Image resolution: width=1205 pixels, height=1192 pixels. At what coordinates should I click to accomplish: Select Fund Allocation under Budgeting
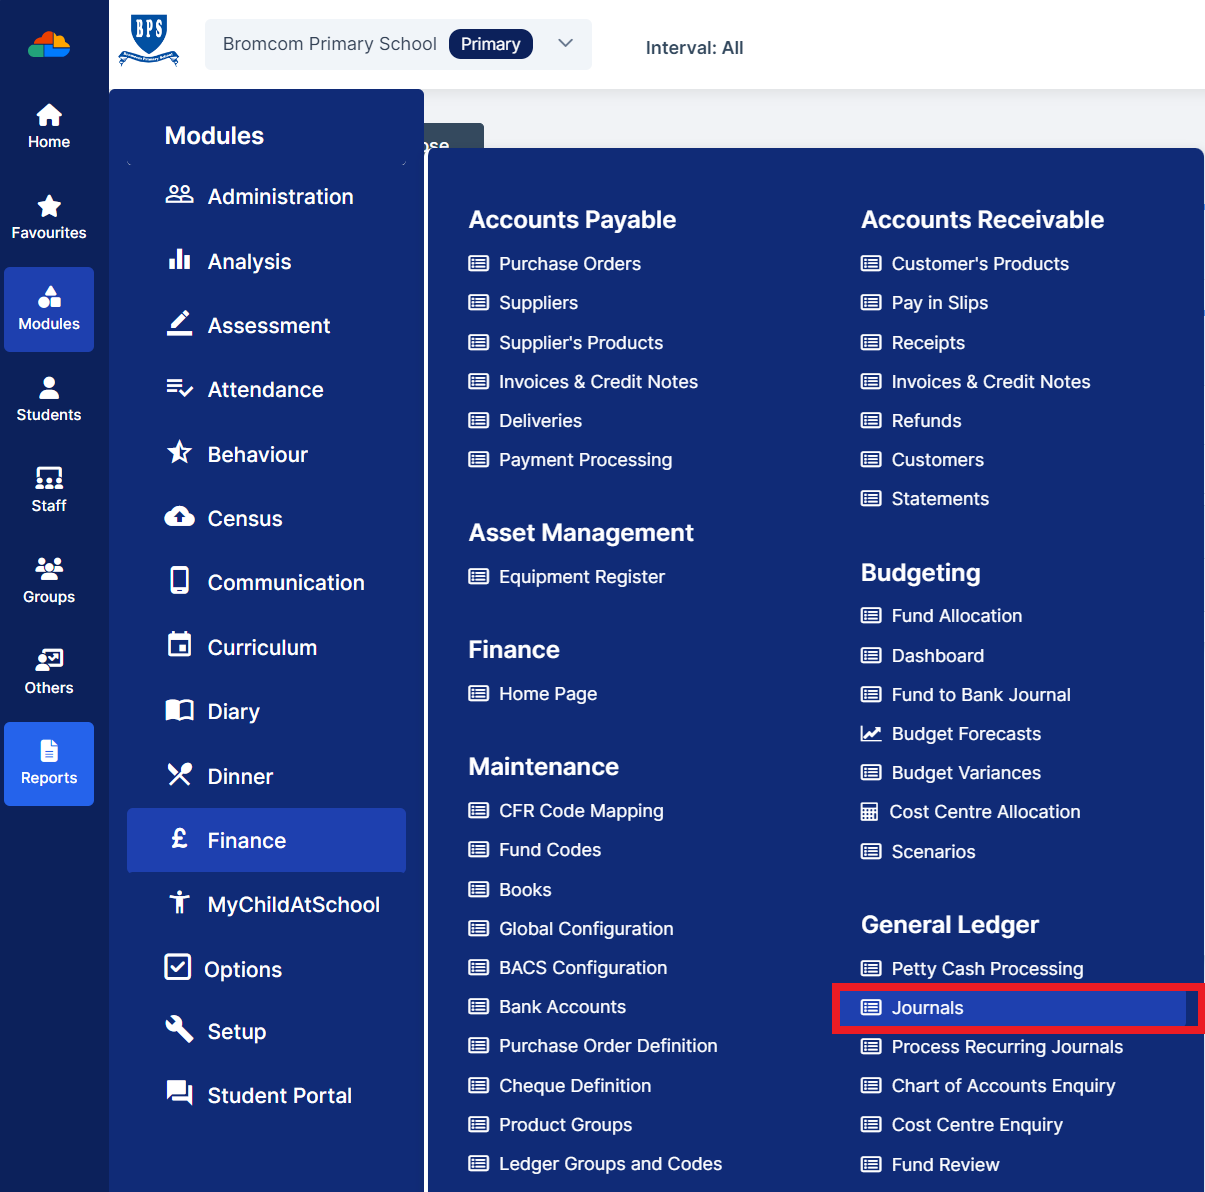pyautogui.click(x=955, y=615)
